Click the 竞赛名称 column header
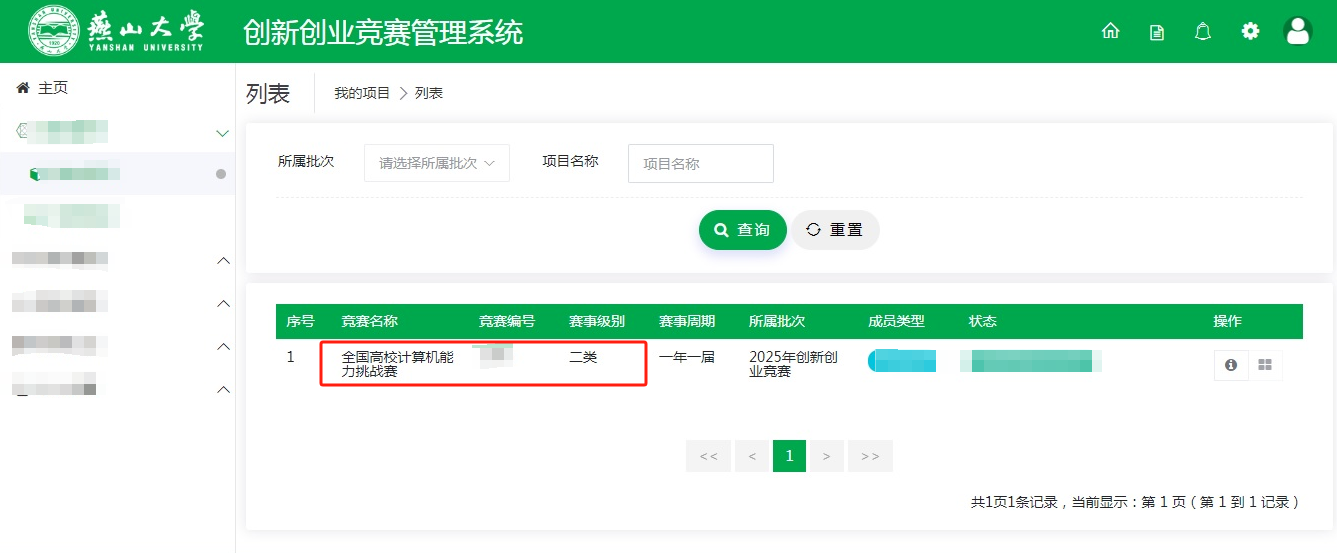 (370, 321)
